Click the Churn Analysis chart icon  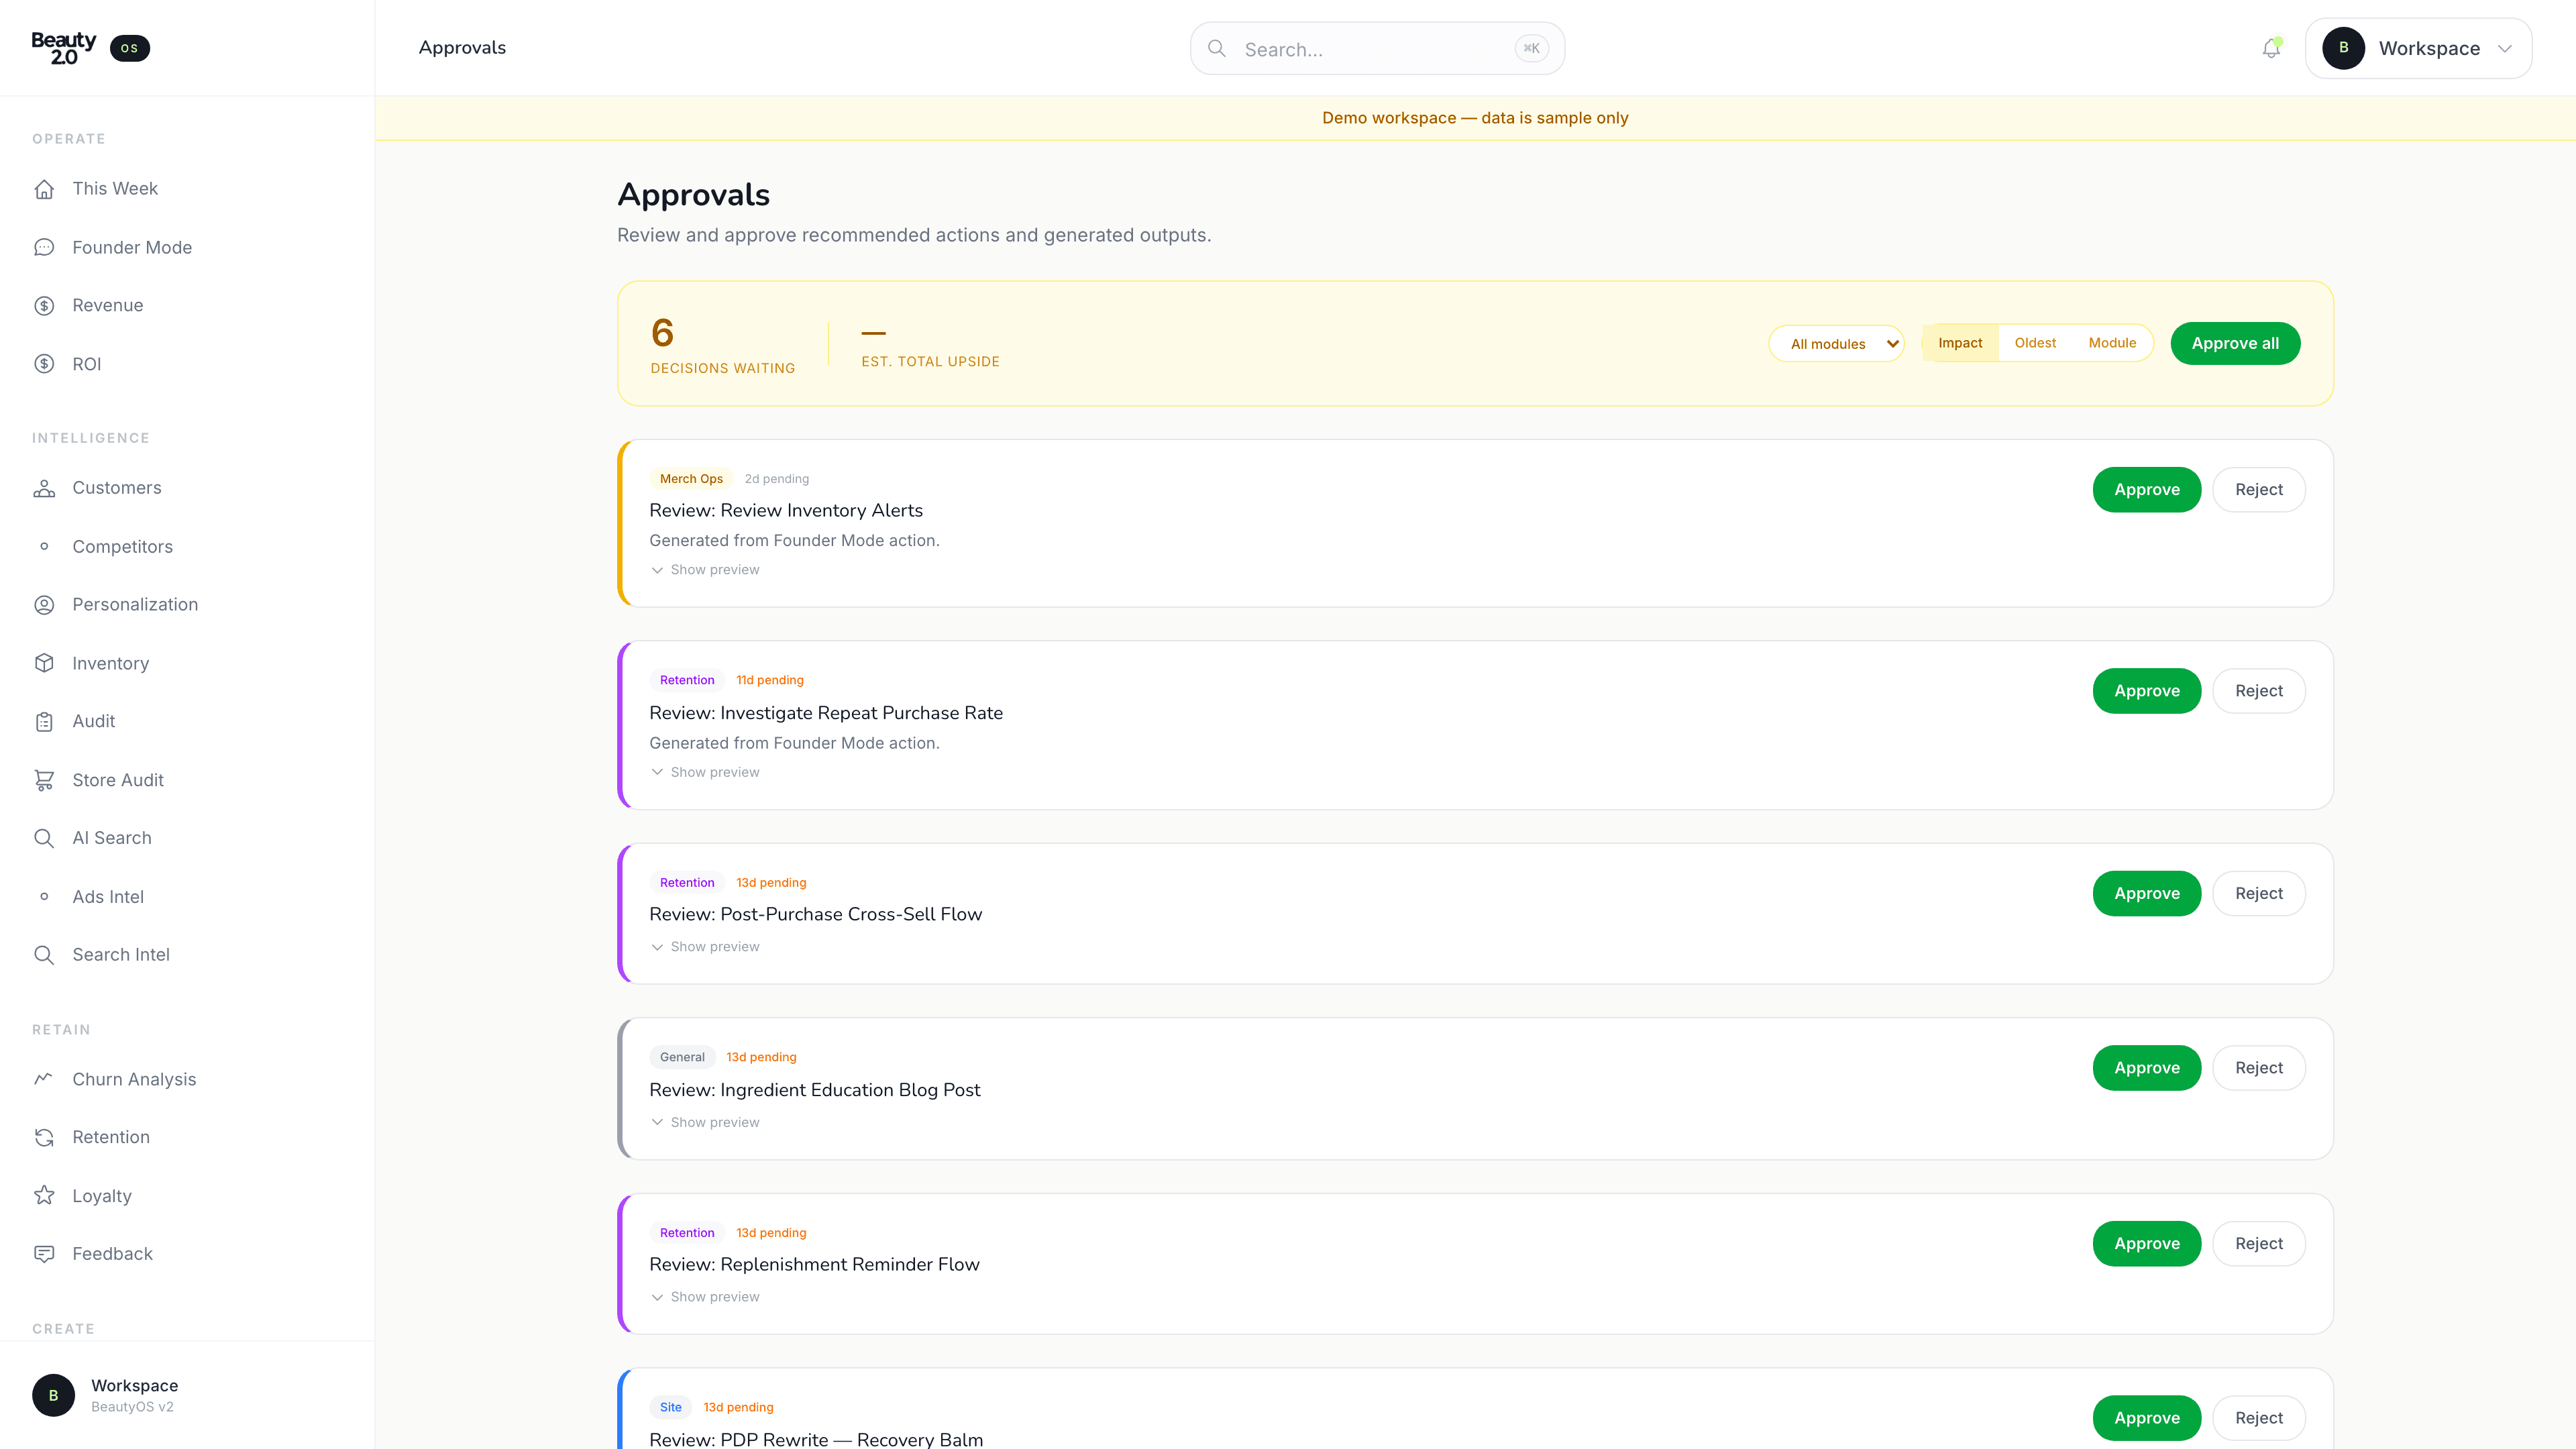point(44,1079)
